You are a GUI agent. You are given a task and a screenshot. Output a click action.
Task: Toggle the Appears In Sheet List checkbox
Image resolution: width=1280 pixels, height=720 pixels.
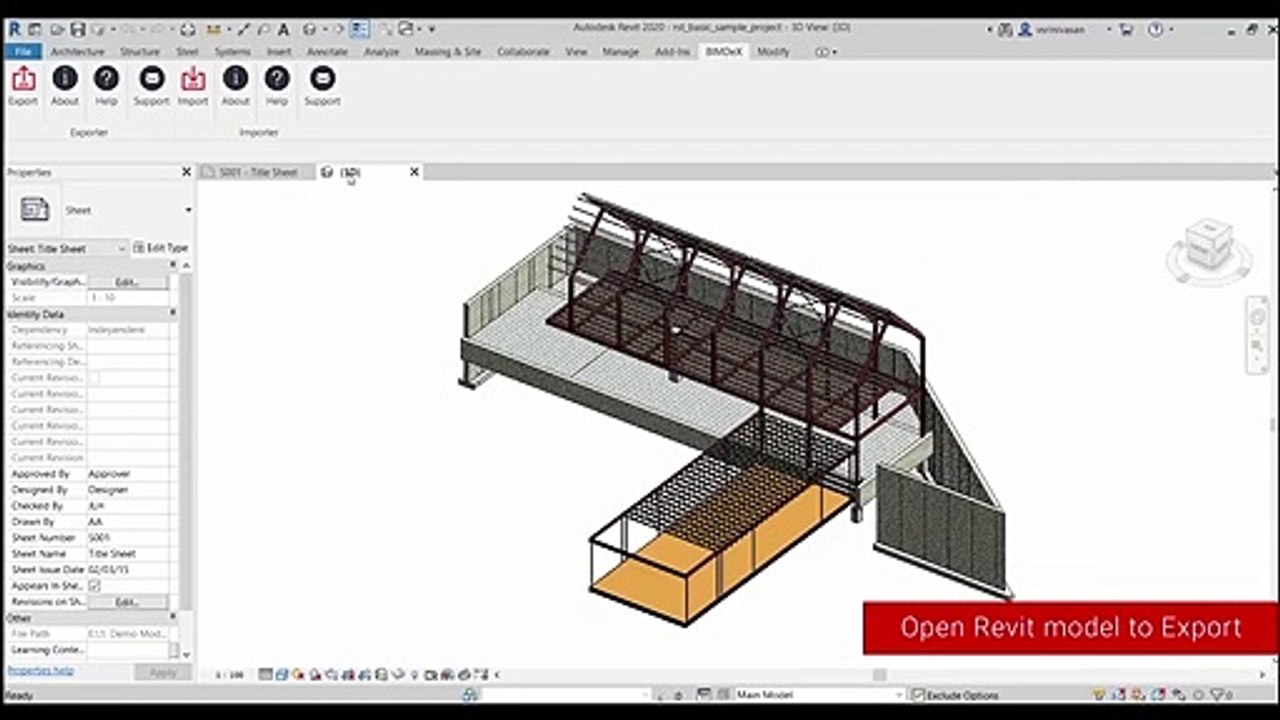click(x=95, y=586)
